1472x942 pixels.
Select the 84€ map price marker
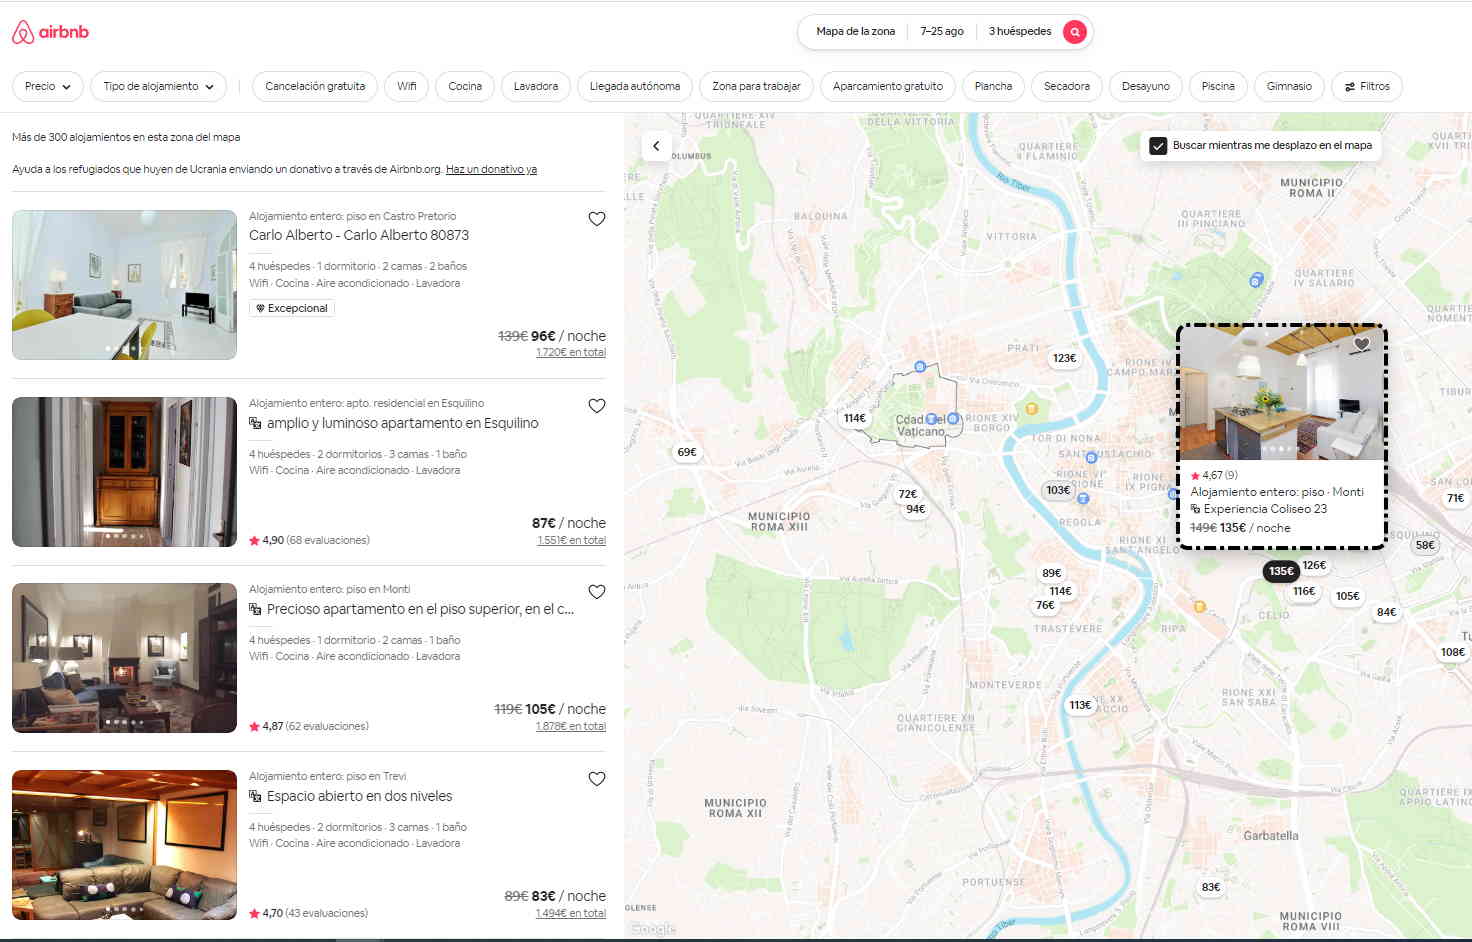point(1386,612)
